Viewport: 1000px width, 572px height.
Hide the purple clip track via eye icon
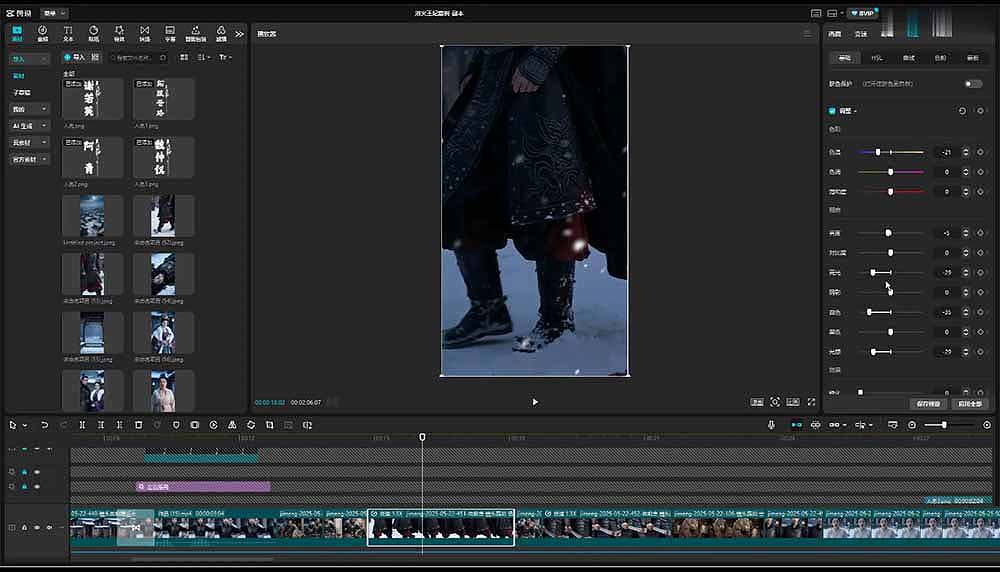[x=37, y=487]
